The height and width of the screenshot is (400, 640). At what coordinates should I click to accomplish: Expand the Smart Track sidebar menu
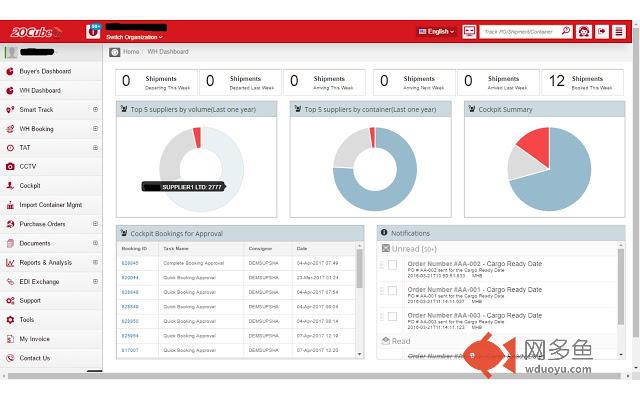click(x=95, y=109)
